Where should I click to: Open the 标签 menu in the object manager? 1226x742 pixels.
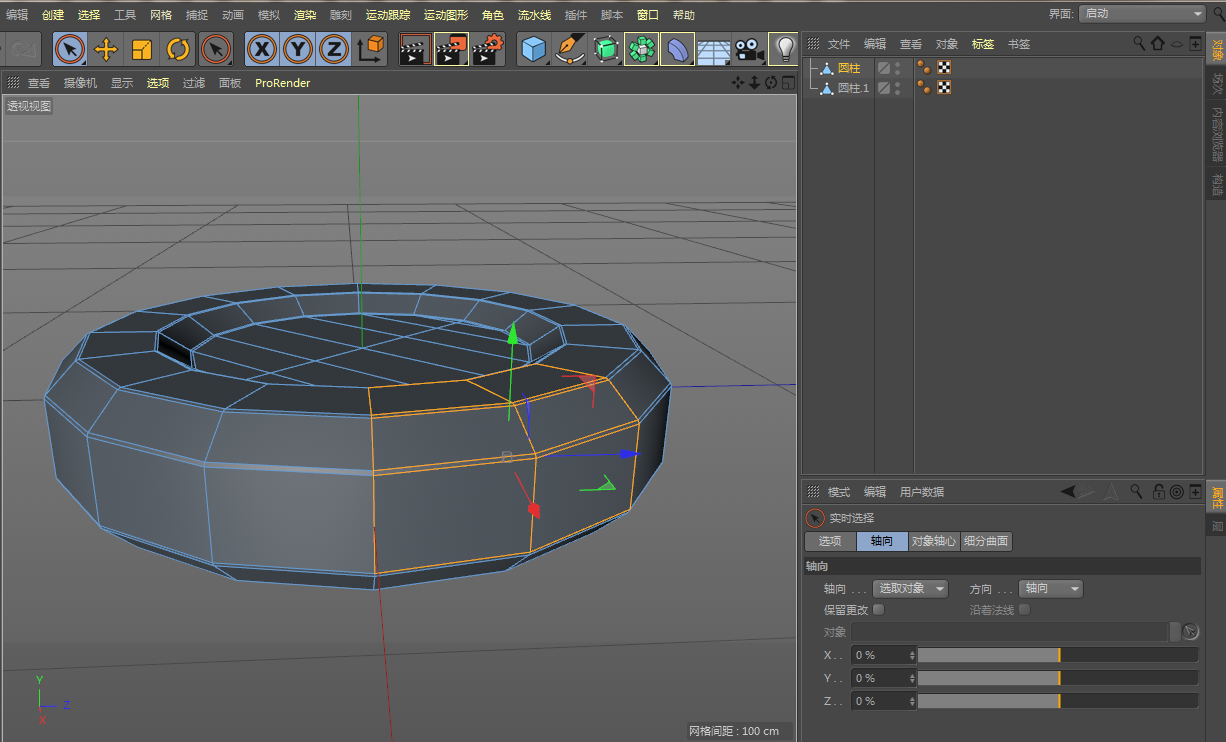tap(983, 44)
